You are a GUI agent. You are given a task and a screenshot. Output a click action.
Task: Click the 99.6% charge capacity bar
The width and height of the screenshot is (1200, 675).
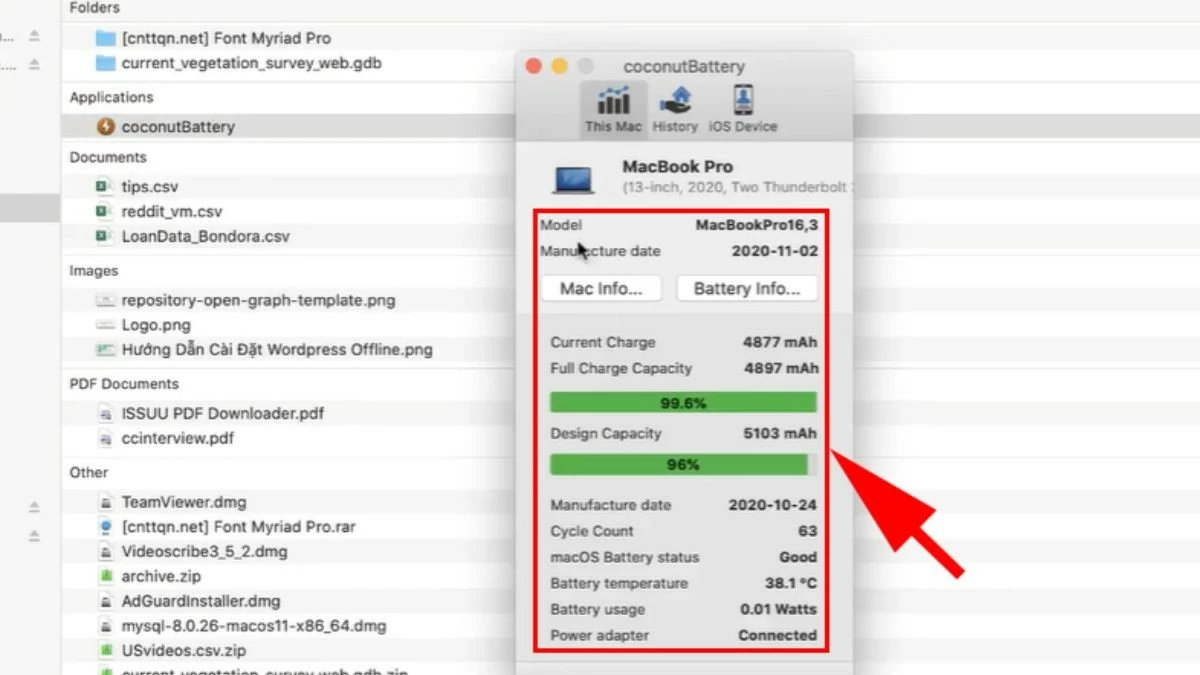click(683, 402)
